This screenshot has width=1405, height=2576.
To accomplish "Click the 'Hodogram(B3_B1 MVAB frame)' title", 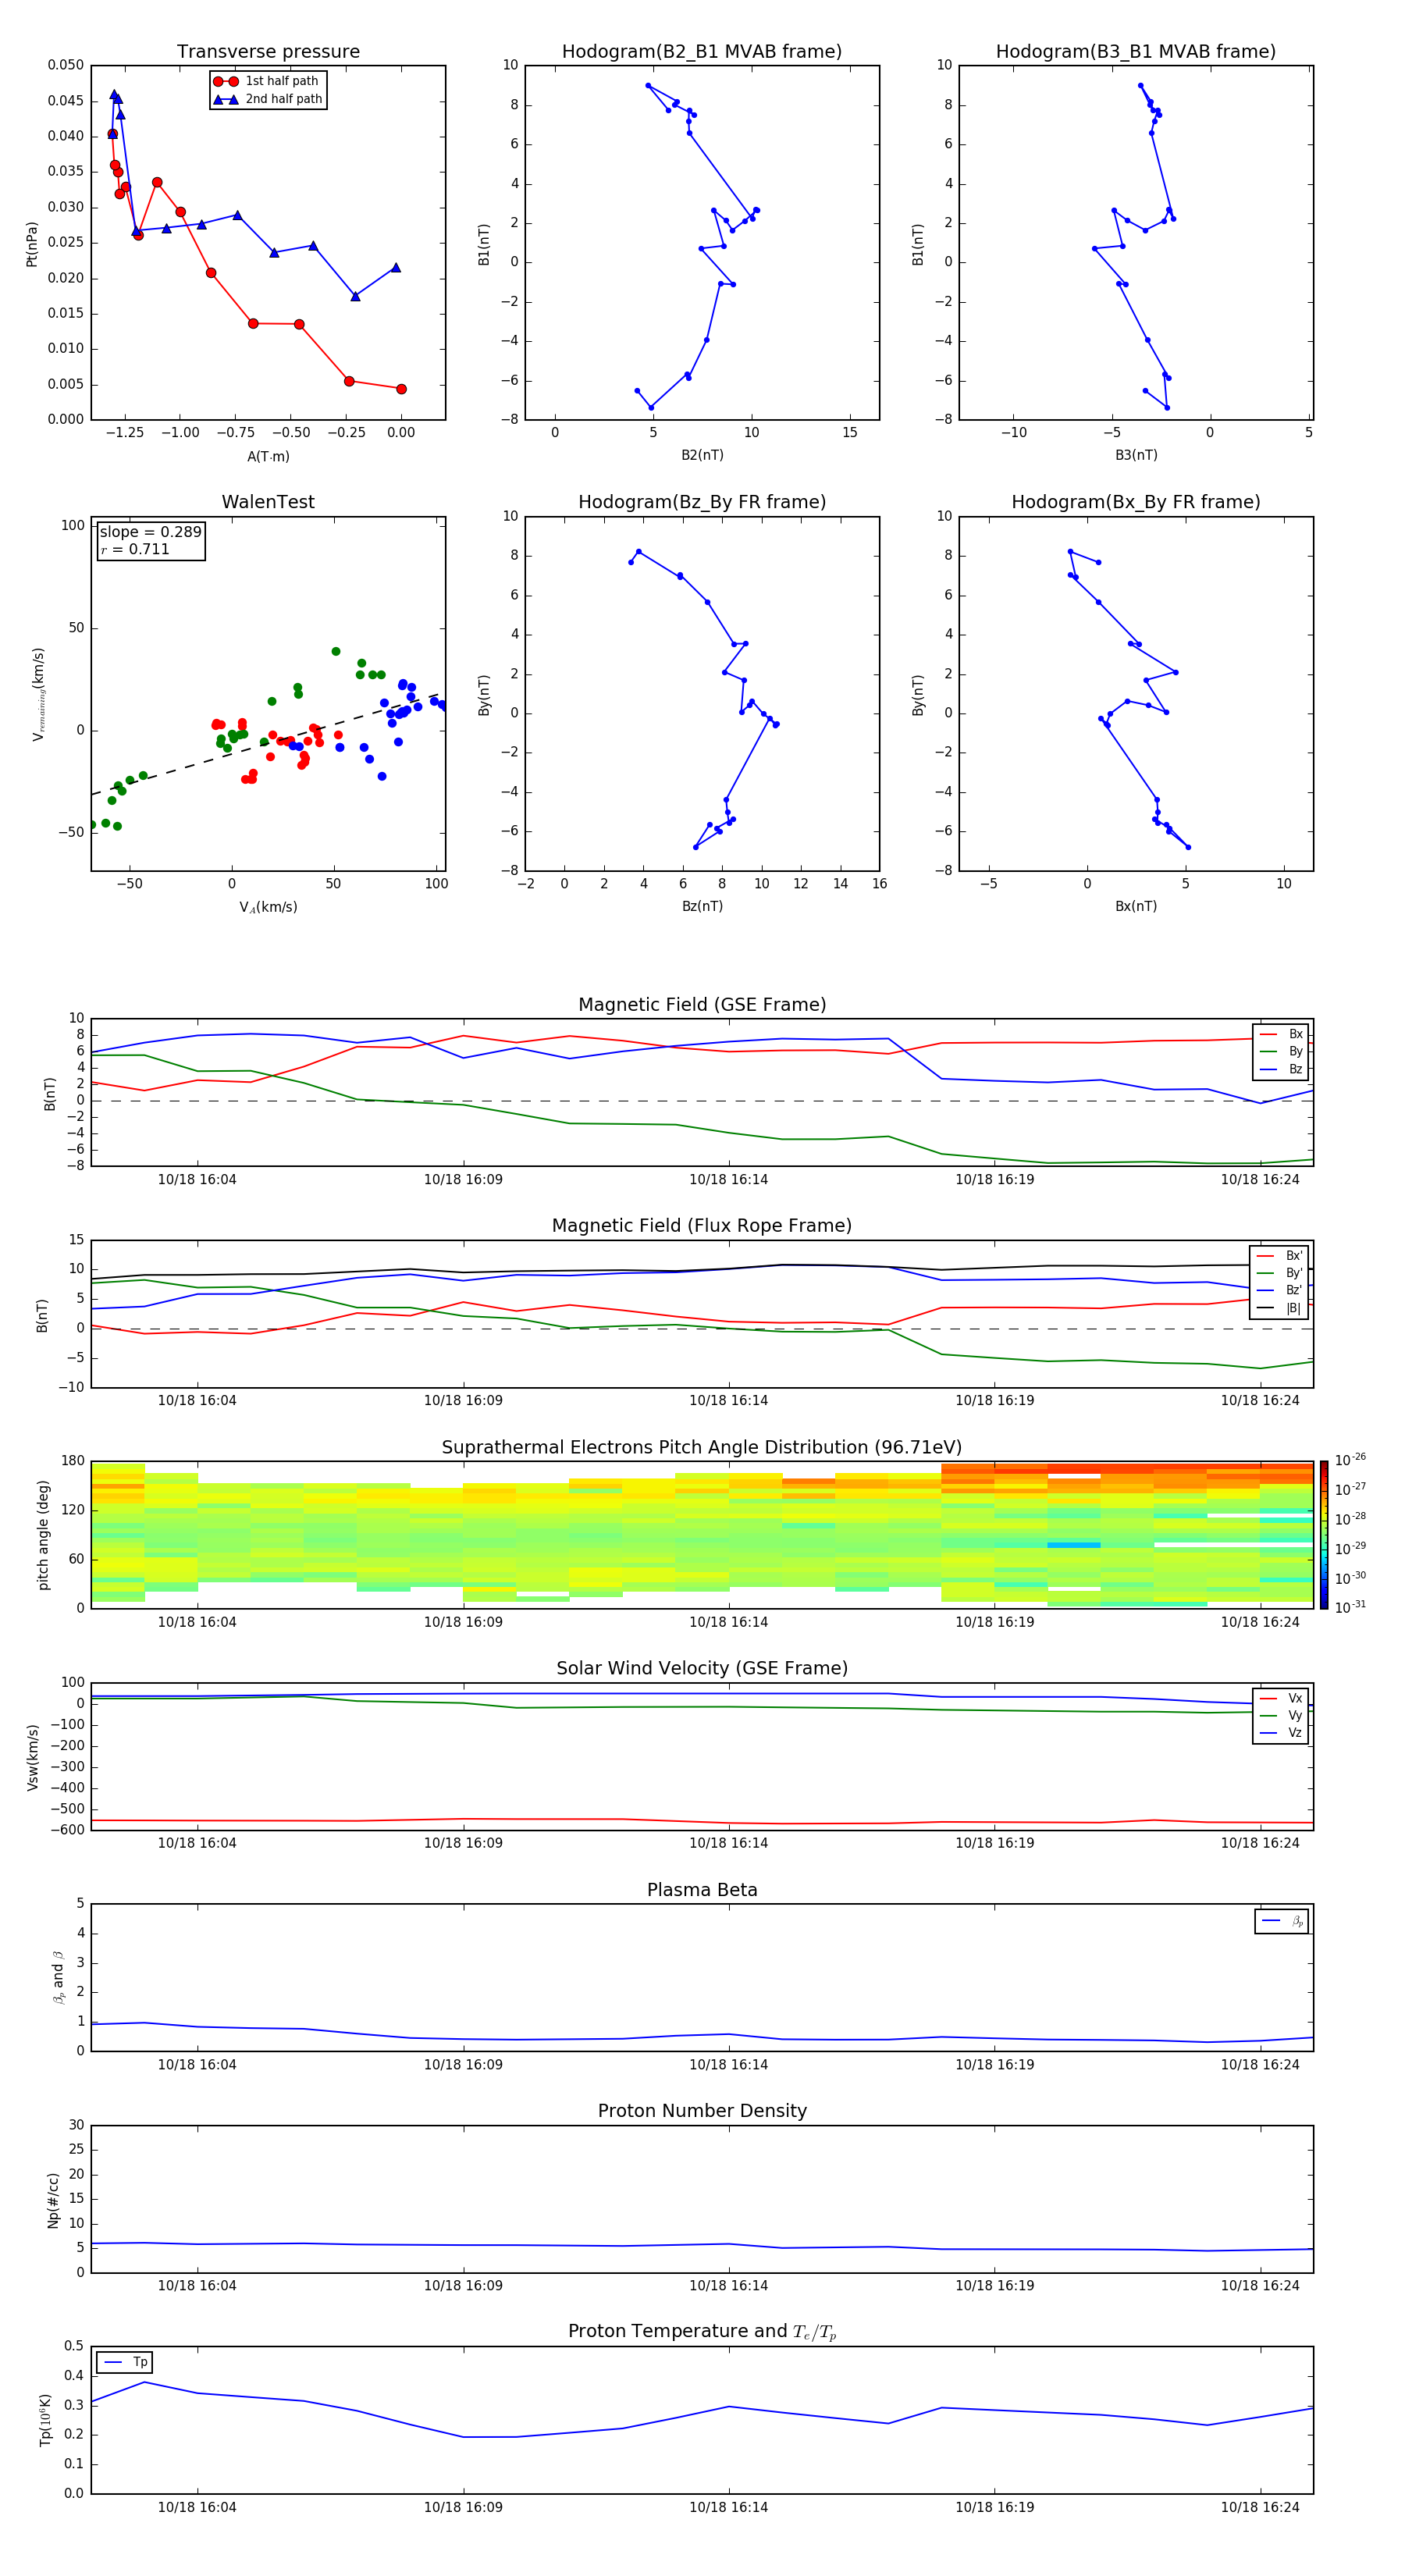I will [x=1136, y=52].
